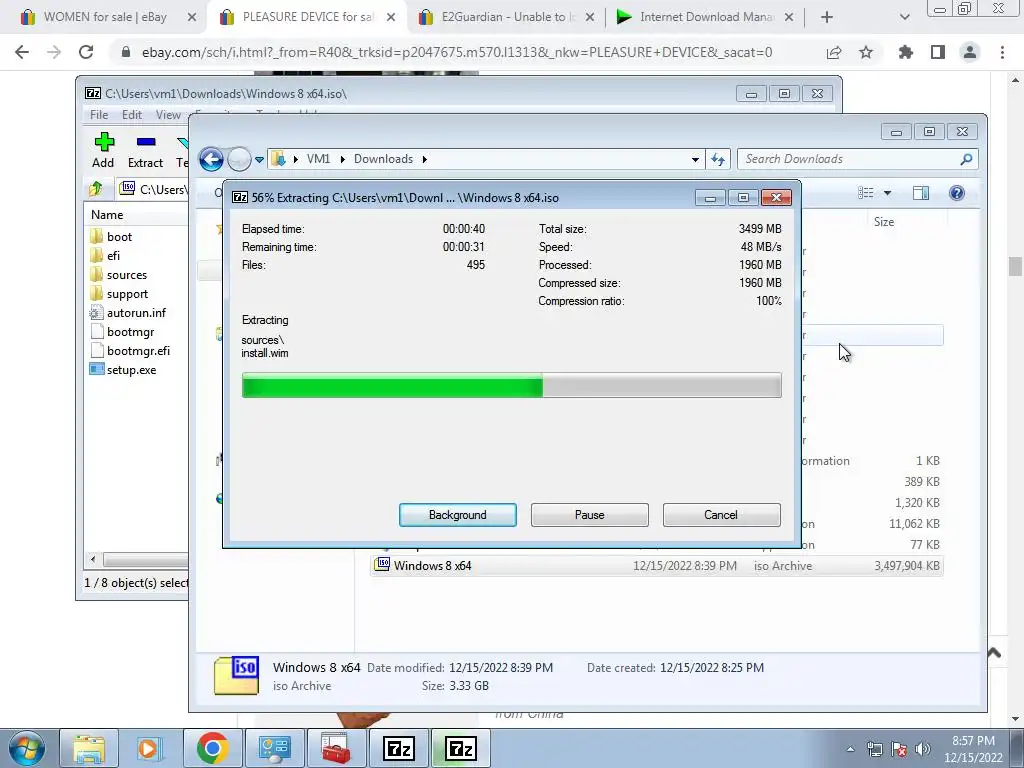Screen dimensions: 1024x768
Task: Click the taskbar clock 8:57 PM
Action: point(973,741)
